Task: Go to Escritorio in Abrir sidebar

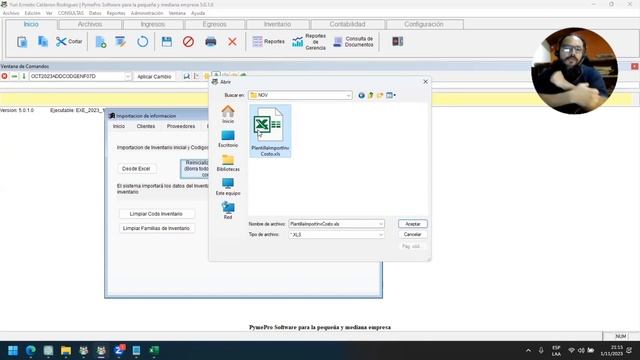Action: tap(228, 138)
